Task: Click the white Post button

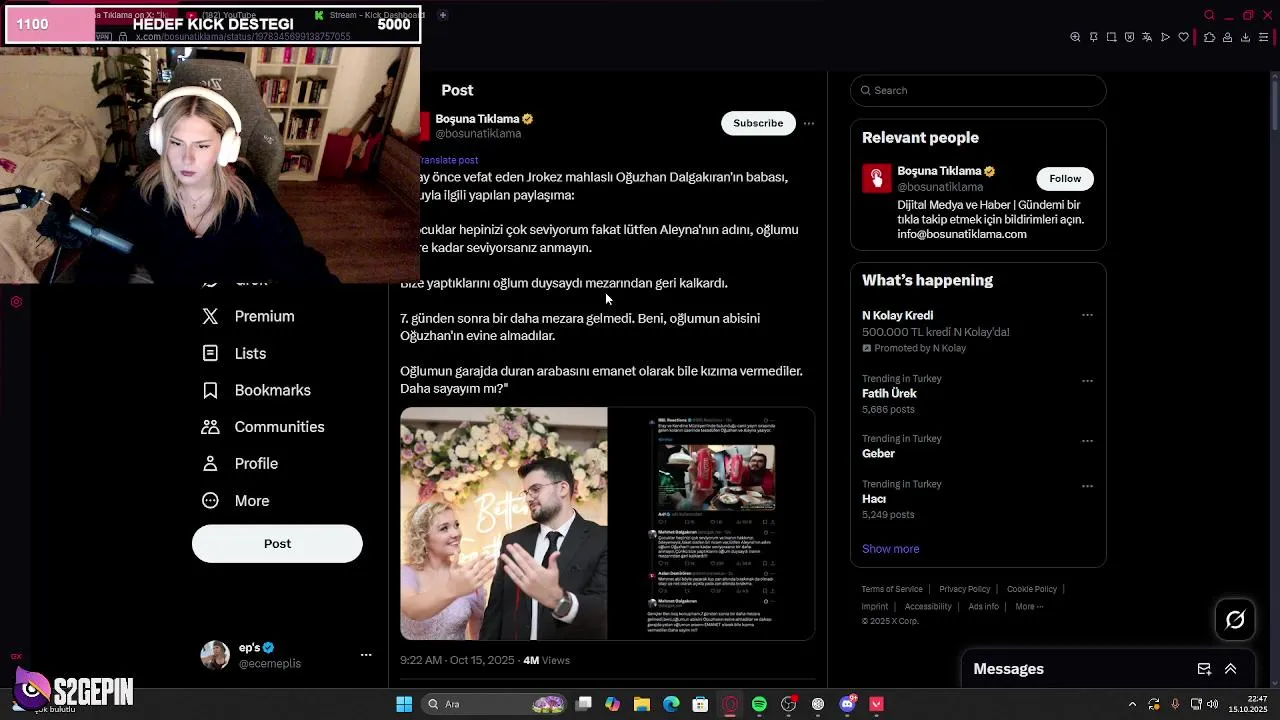Action: point(277,543)
